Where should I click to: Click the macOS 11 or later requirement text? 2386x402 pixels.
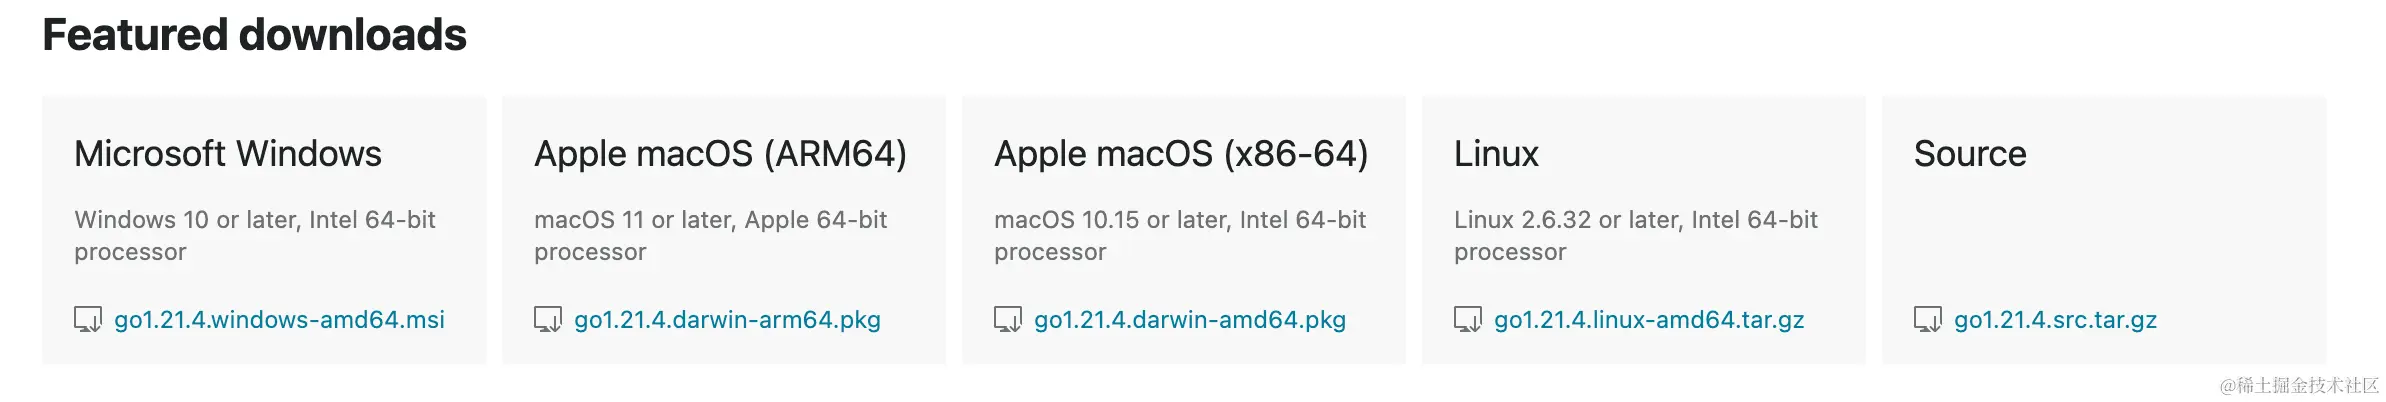click(x=710, y=236)
